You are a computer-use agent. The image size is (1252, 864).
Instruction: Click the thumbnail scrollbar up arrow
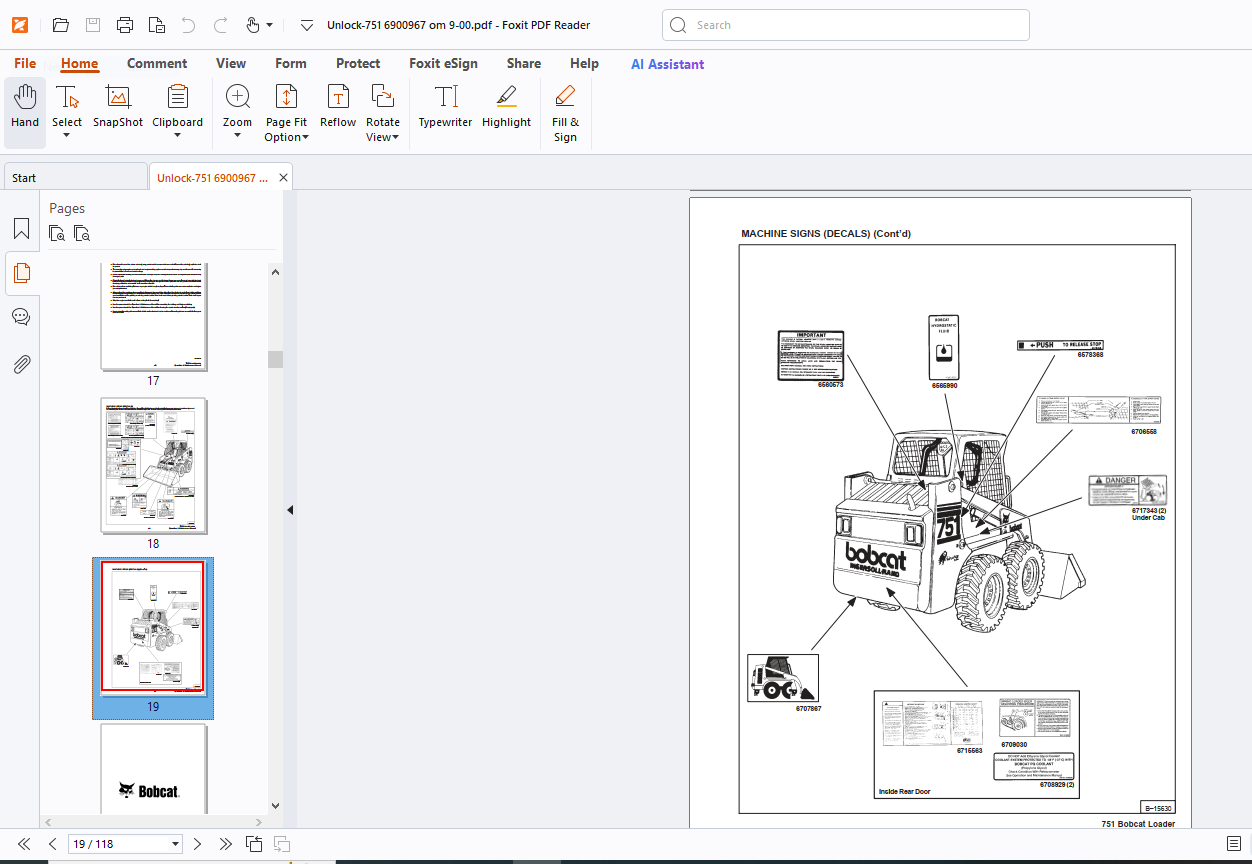[x=275, y=271]
